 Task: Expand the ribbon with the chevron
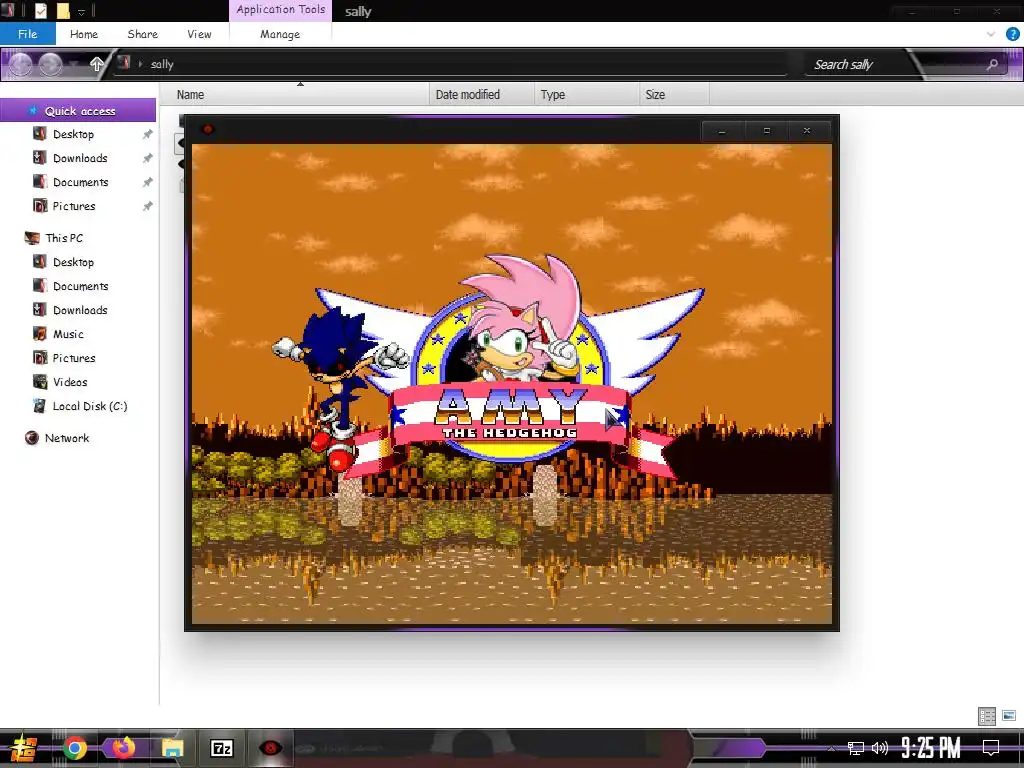[x=991, y=34]
